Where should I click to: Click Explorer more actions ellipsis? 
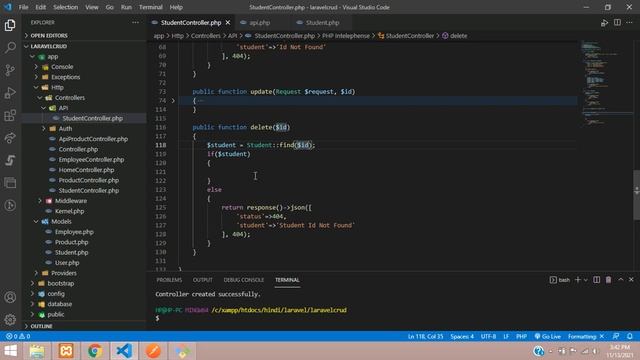136,22
